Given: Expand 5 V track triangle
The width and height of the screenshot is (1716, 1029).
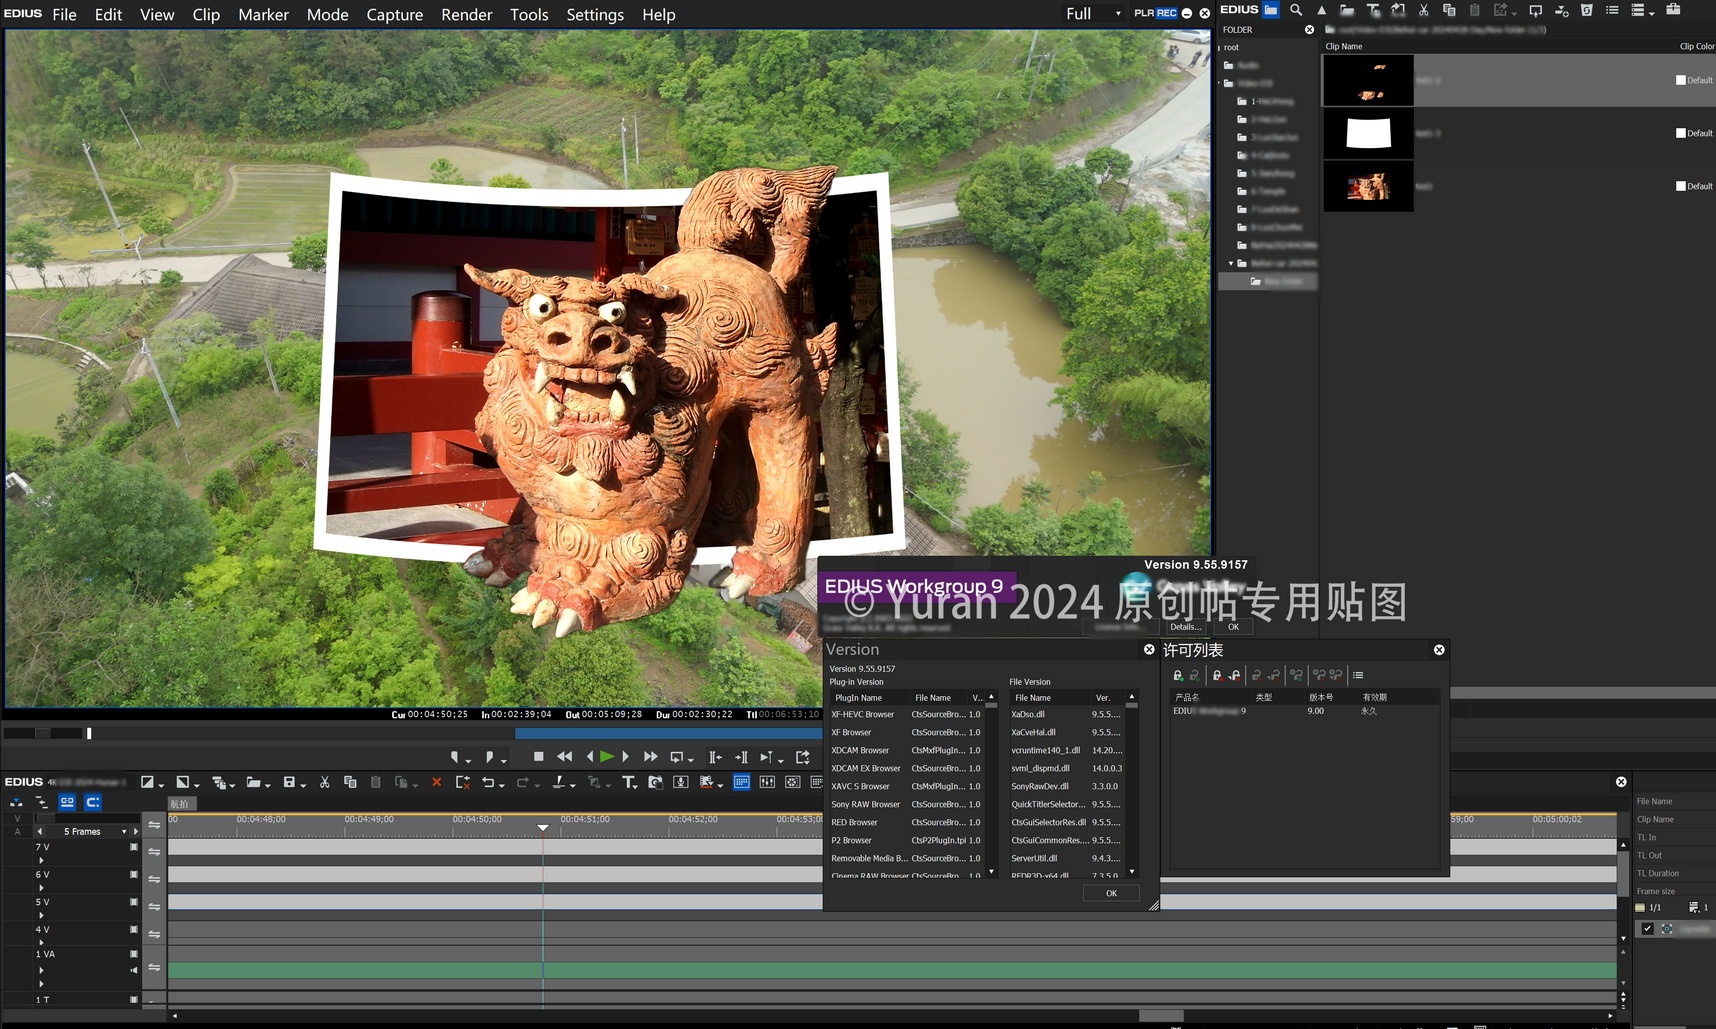Looking at the screenshot, I should pyautogui.click(x=41, y=915).
